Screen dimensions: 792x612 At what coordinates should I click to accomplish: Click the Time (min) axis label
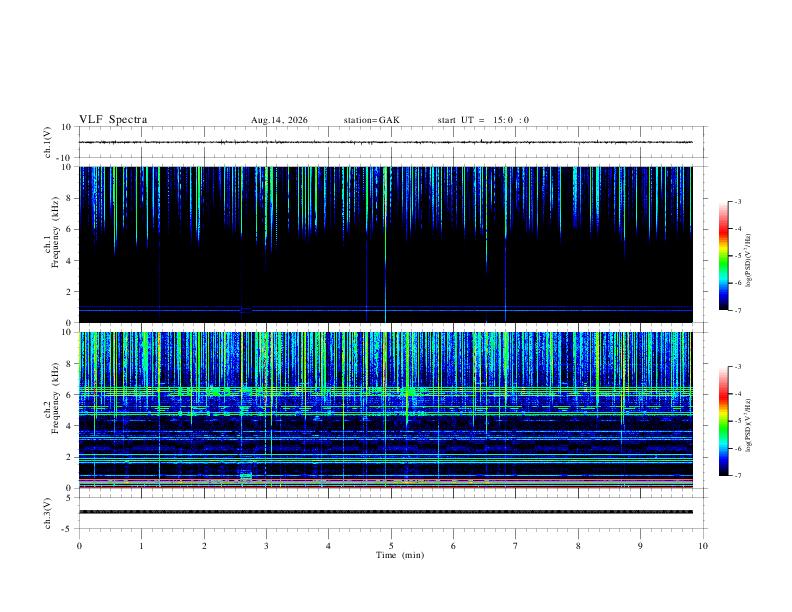point(400,555)
